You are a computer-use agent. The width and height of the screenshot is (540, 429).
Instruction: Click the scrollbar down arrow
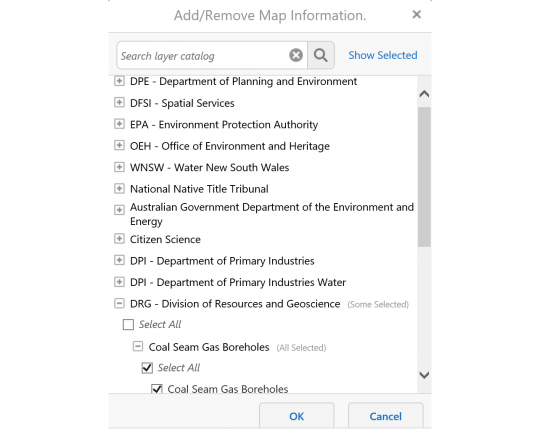point(424,375)
